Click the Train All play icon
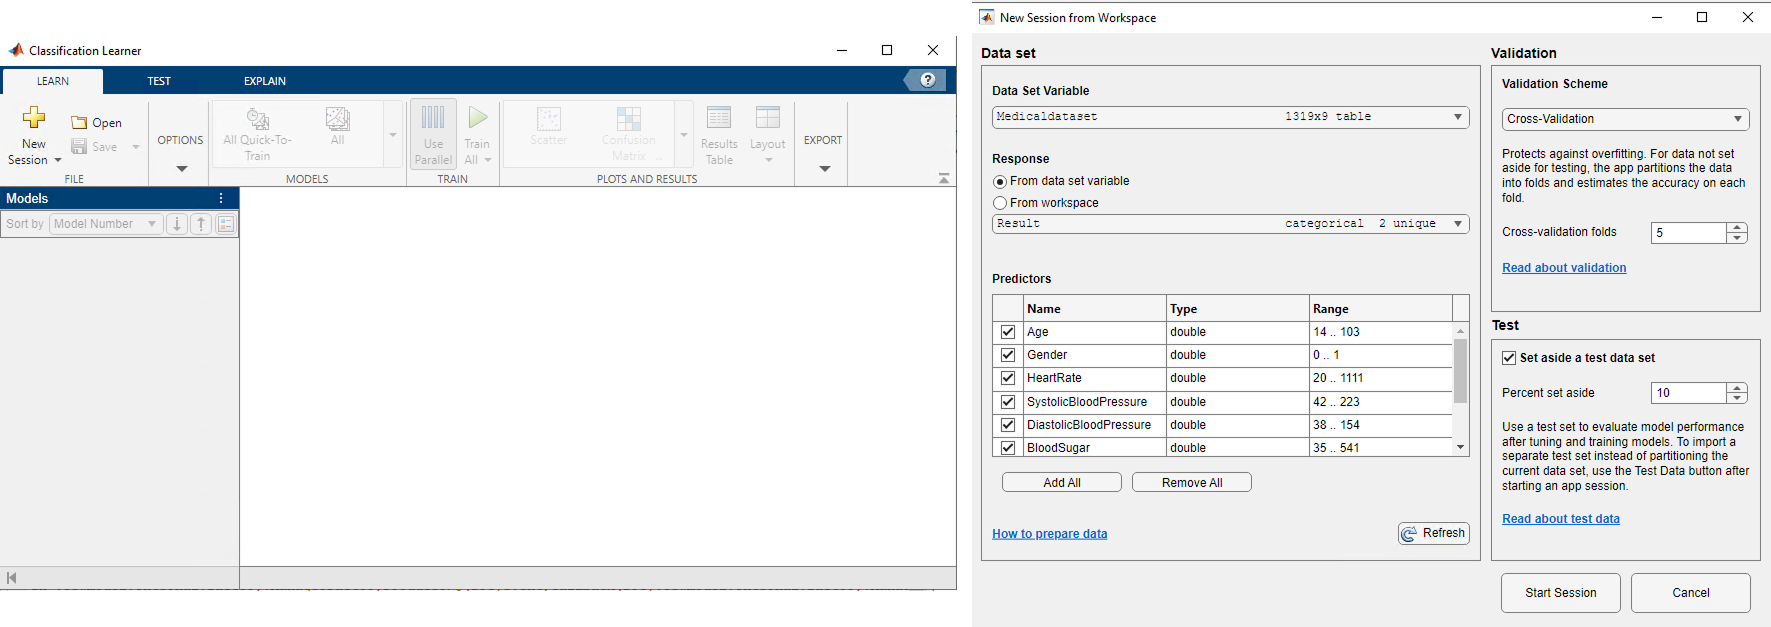Screen dimensions: 1771x627 pyautogui.click(x=478, y=118)
